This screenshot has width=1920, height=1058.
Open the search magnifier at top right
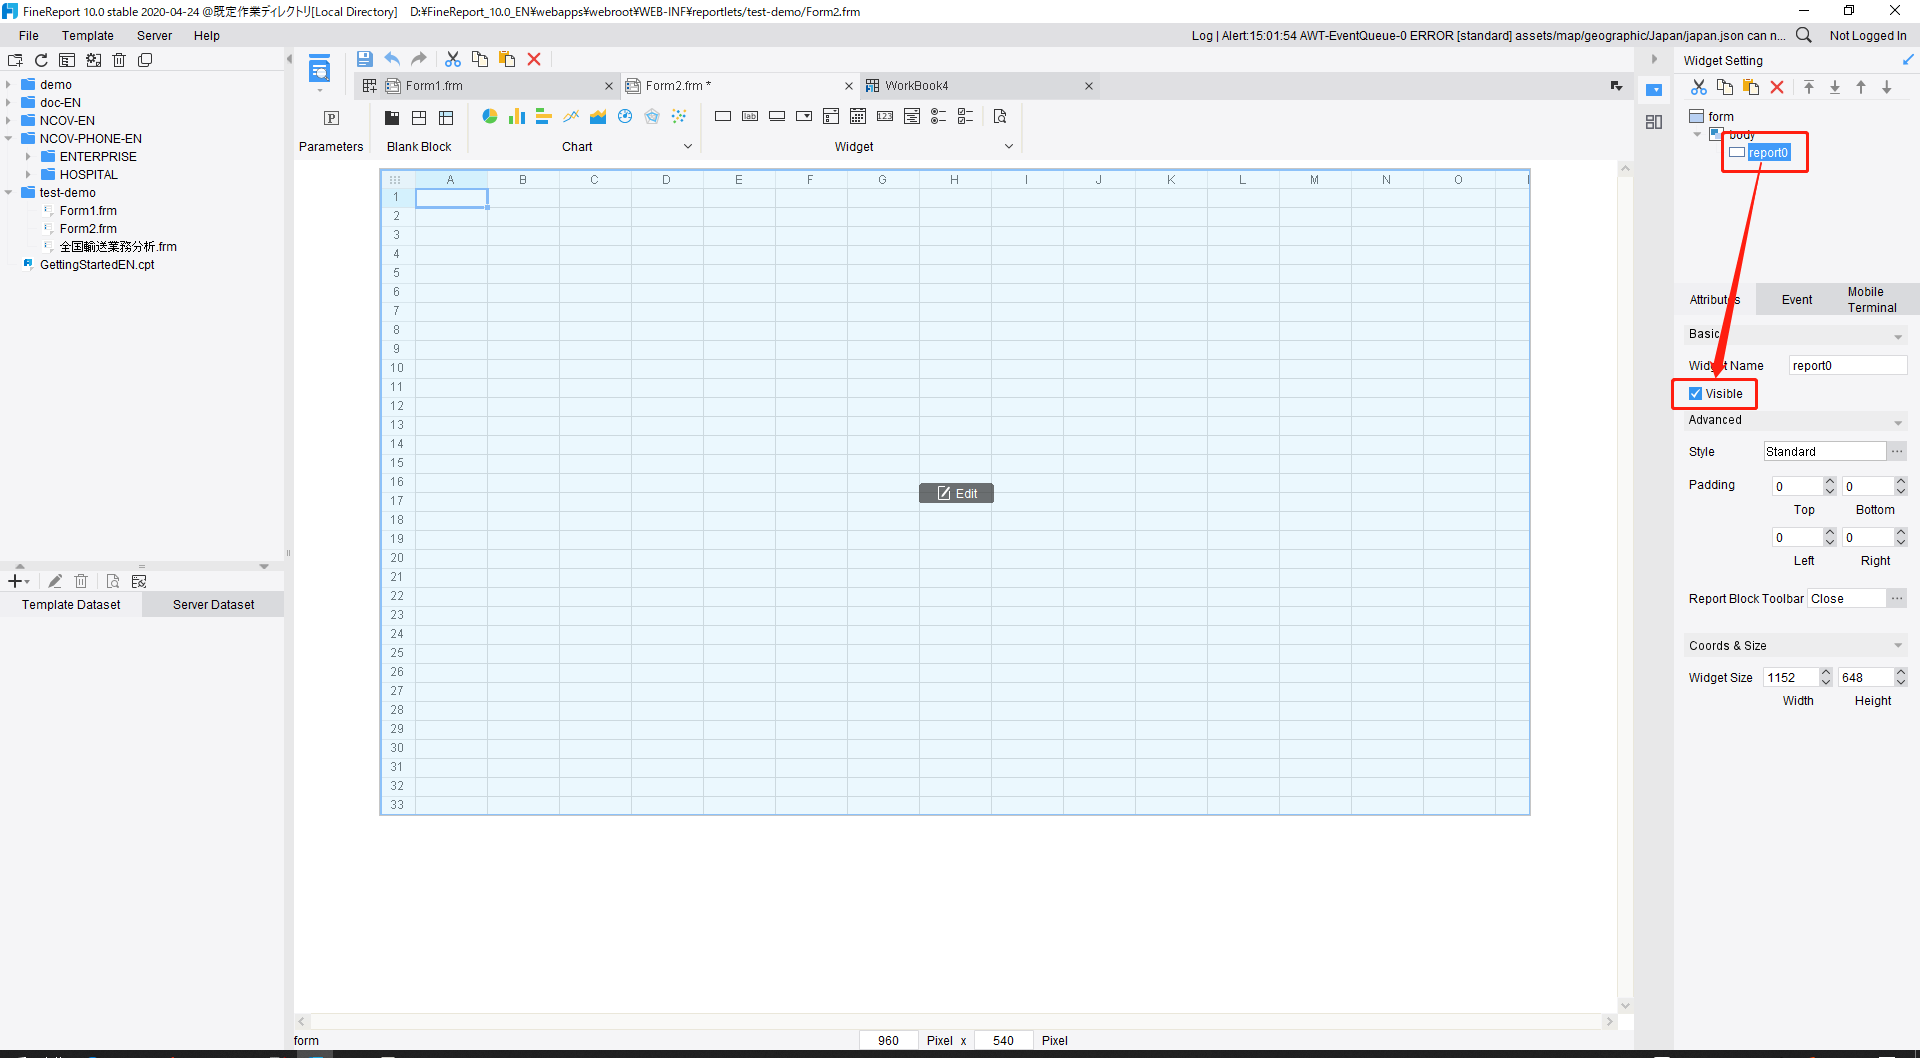click(x=1804, y=35)
